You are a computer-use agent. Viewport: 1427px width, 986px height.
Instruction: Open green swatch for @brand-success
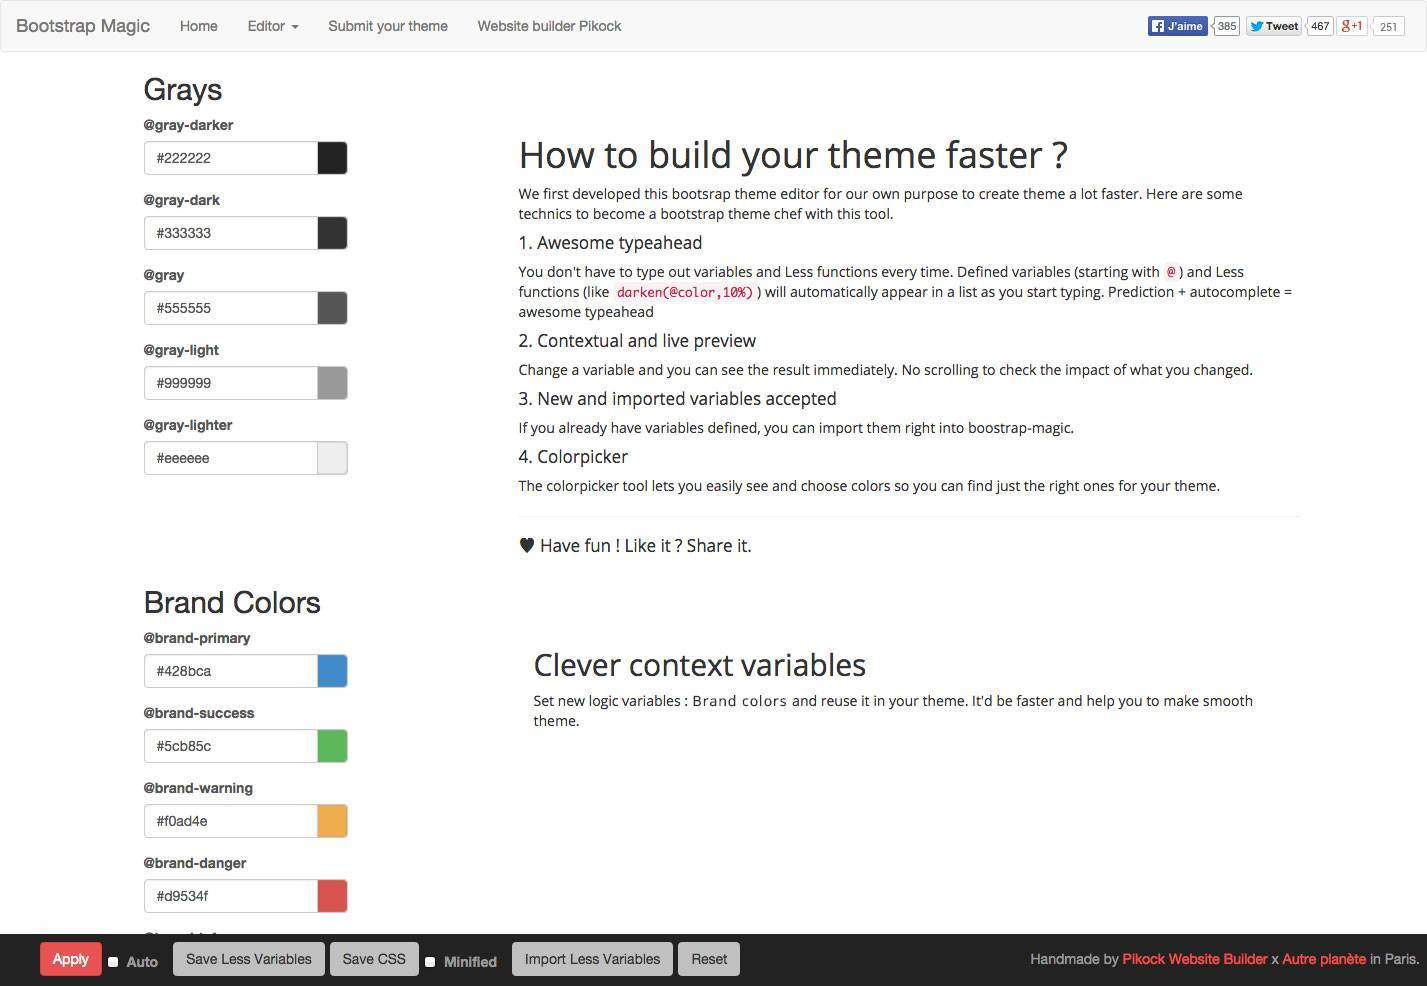(x=332, y=746)
